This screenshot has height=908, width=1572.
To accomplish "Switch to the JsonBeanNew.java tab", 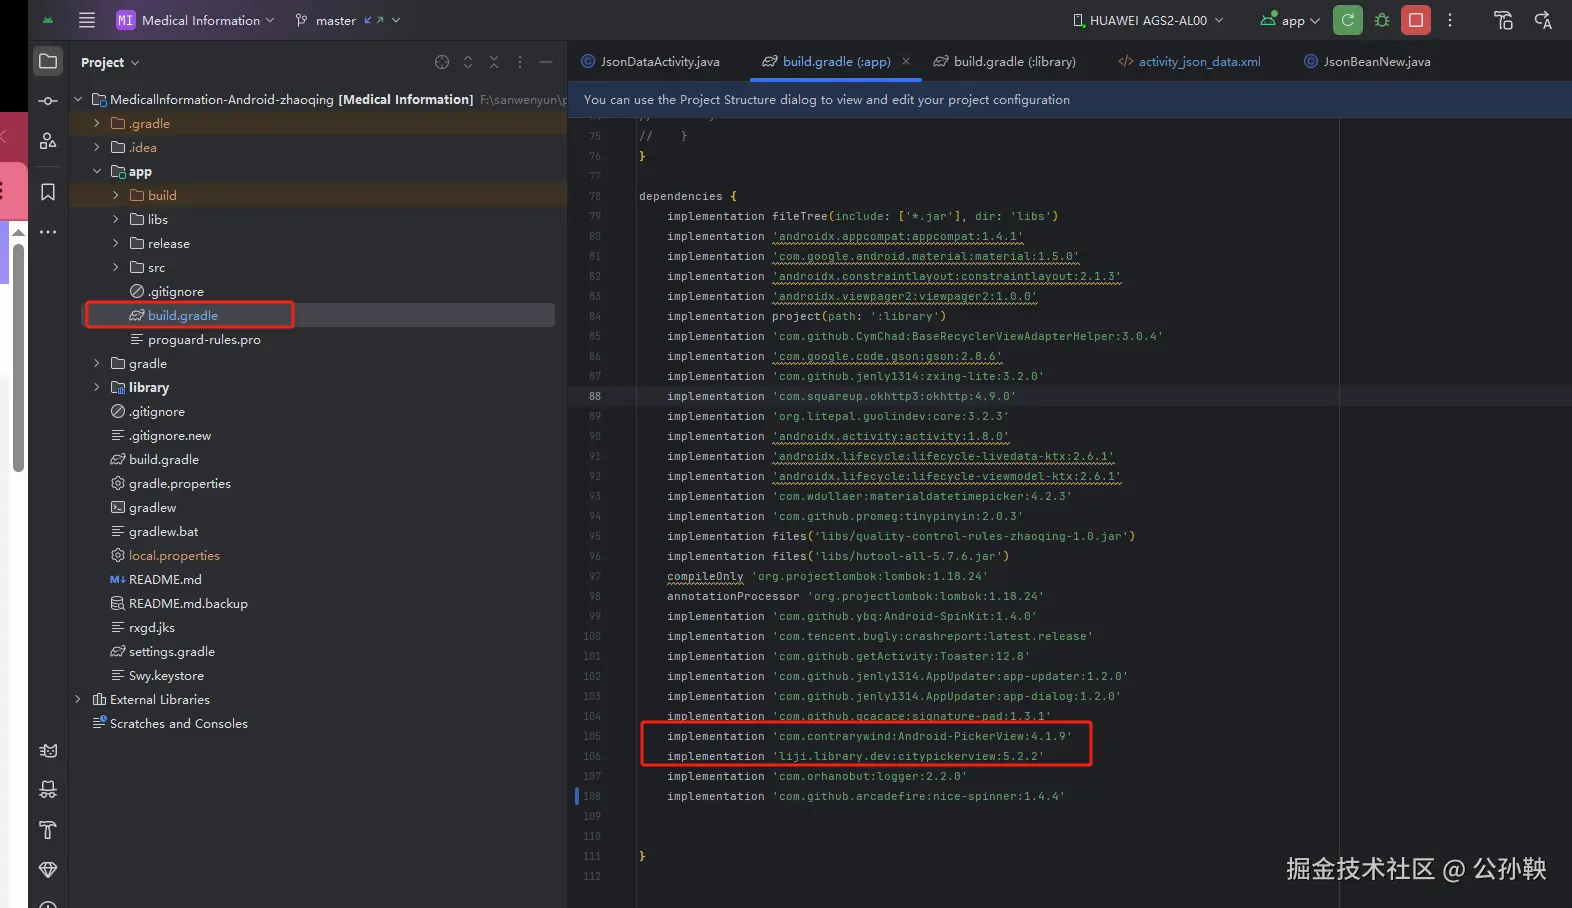I will (1367, 61).
